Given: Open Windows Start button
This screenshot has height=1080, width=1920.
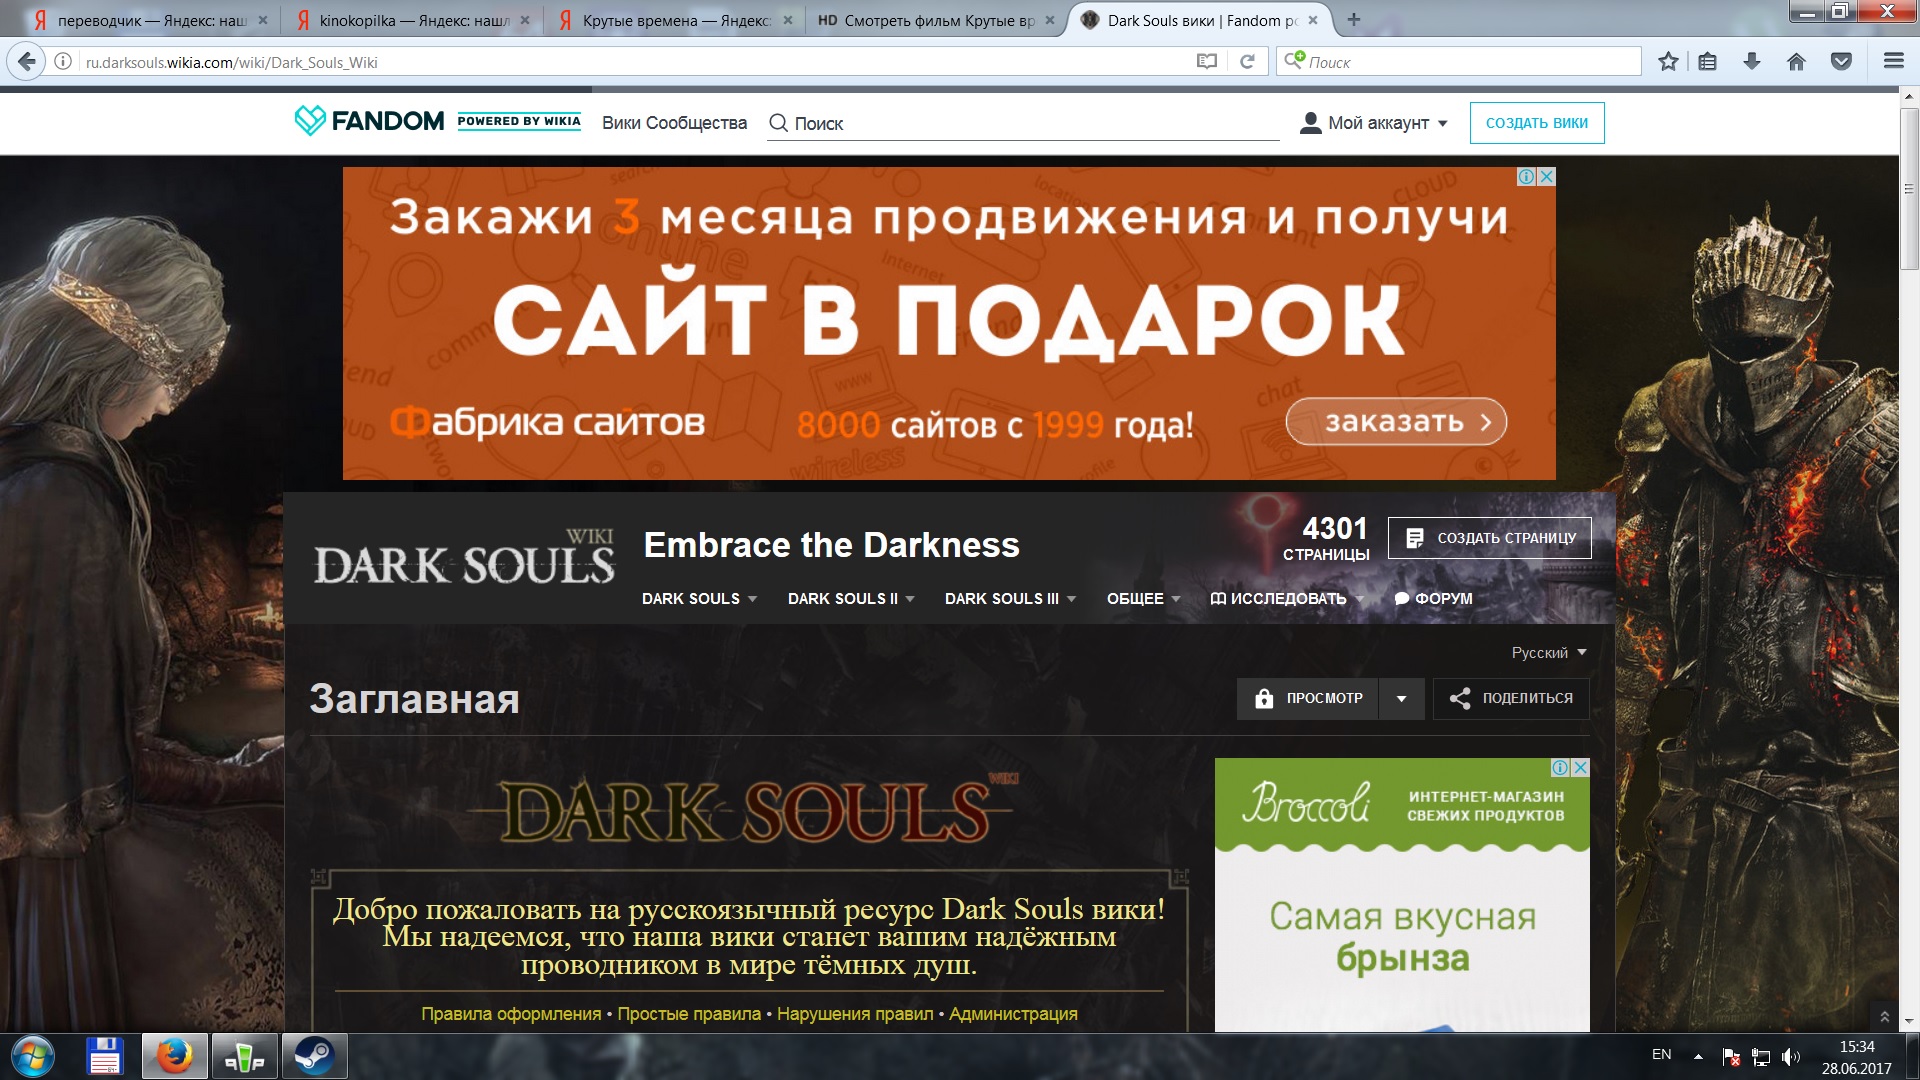Looking at the screenshot, I should point(32,1056).
